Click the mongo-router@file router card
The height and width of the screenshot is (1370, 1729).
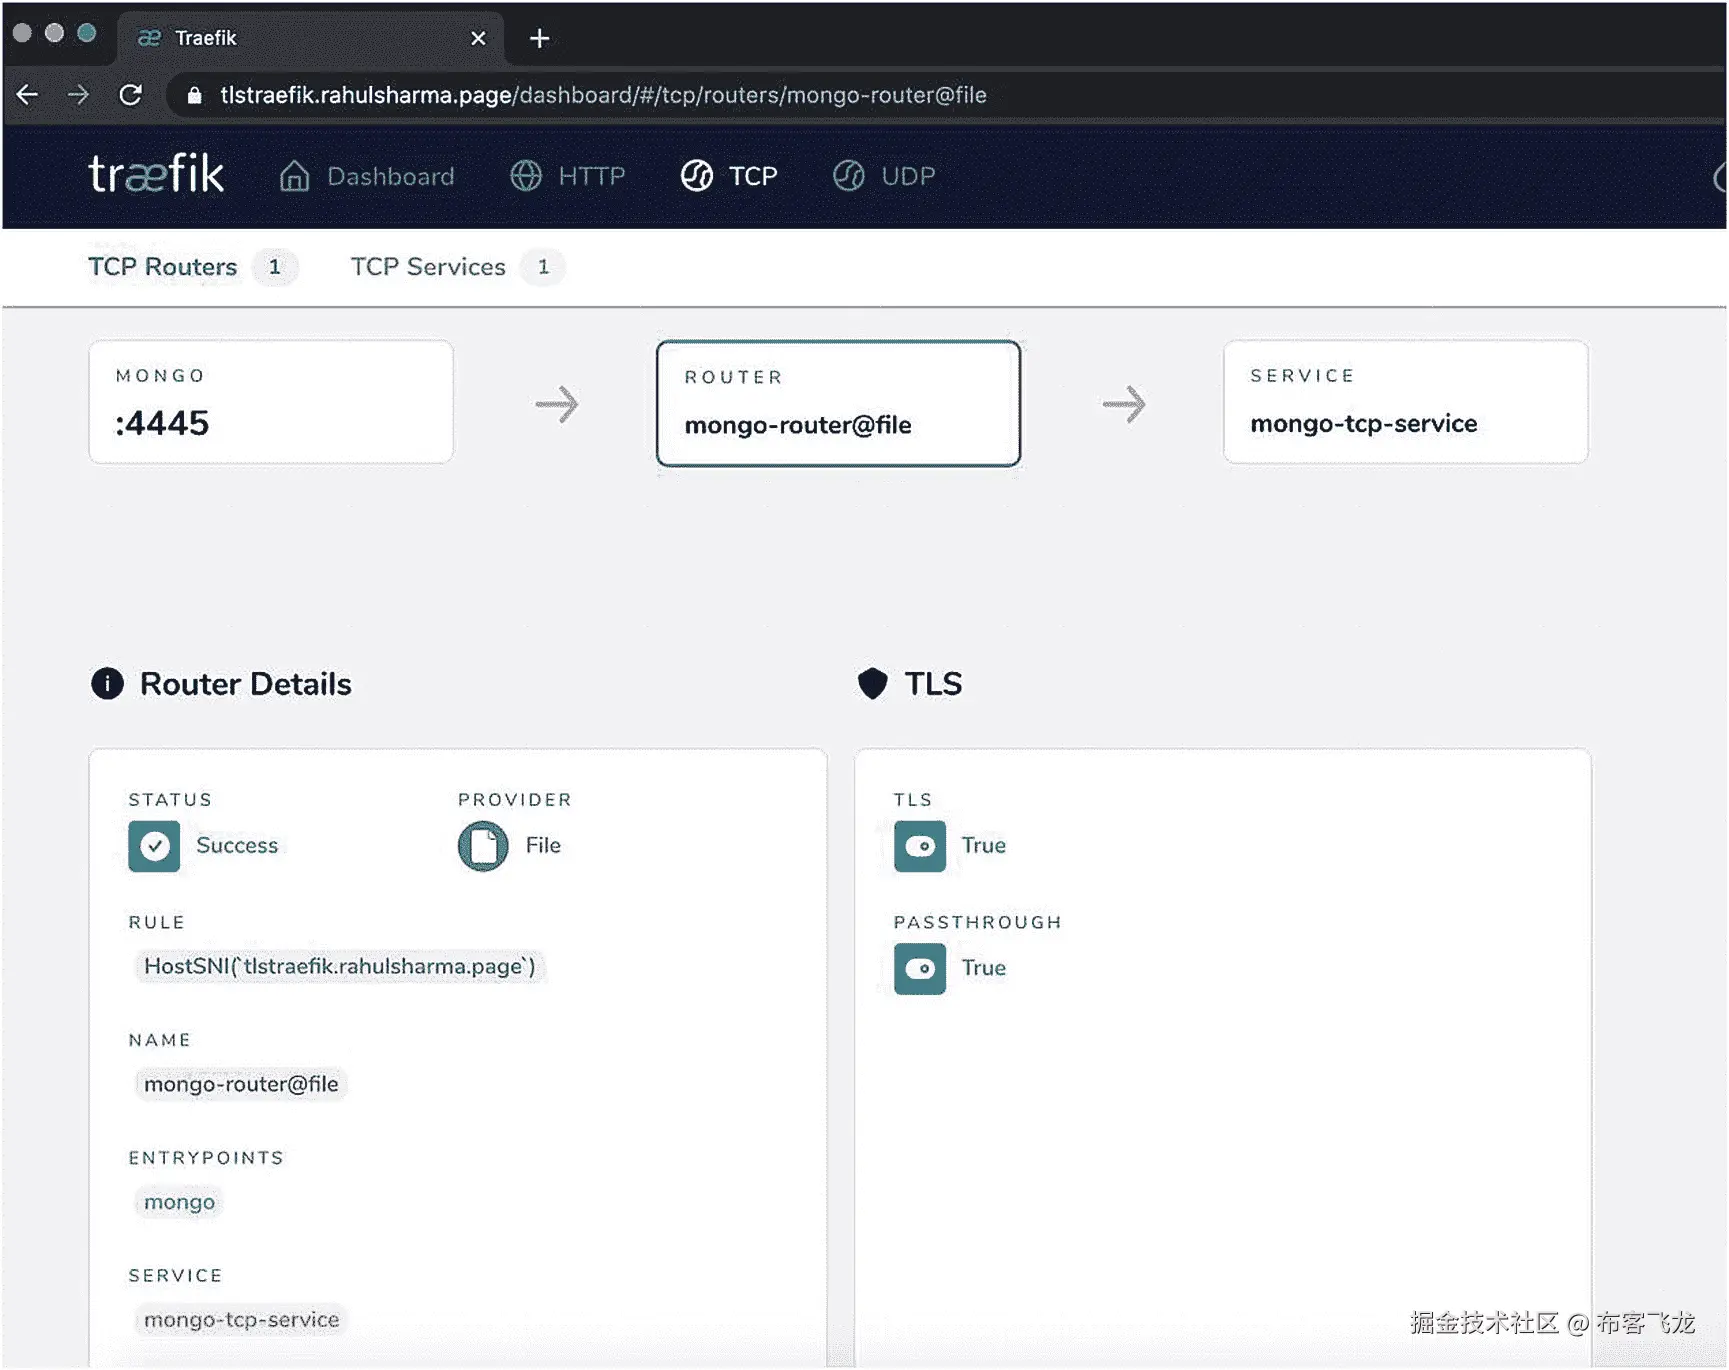(x=838, y=403)
